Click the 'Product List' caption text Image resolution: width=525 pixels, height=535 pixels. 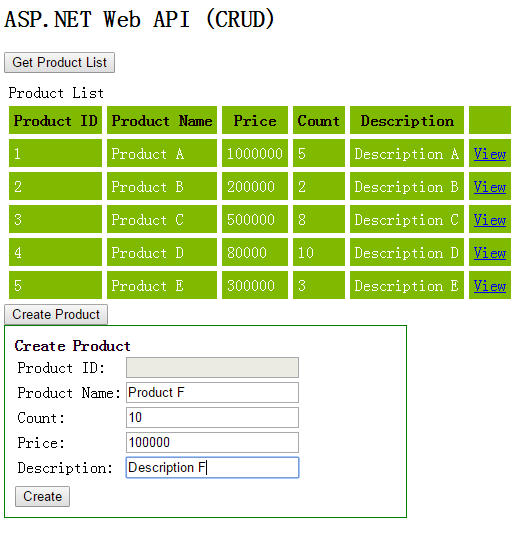(x=56, y=93)
